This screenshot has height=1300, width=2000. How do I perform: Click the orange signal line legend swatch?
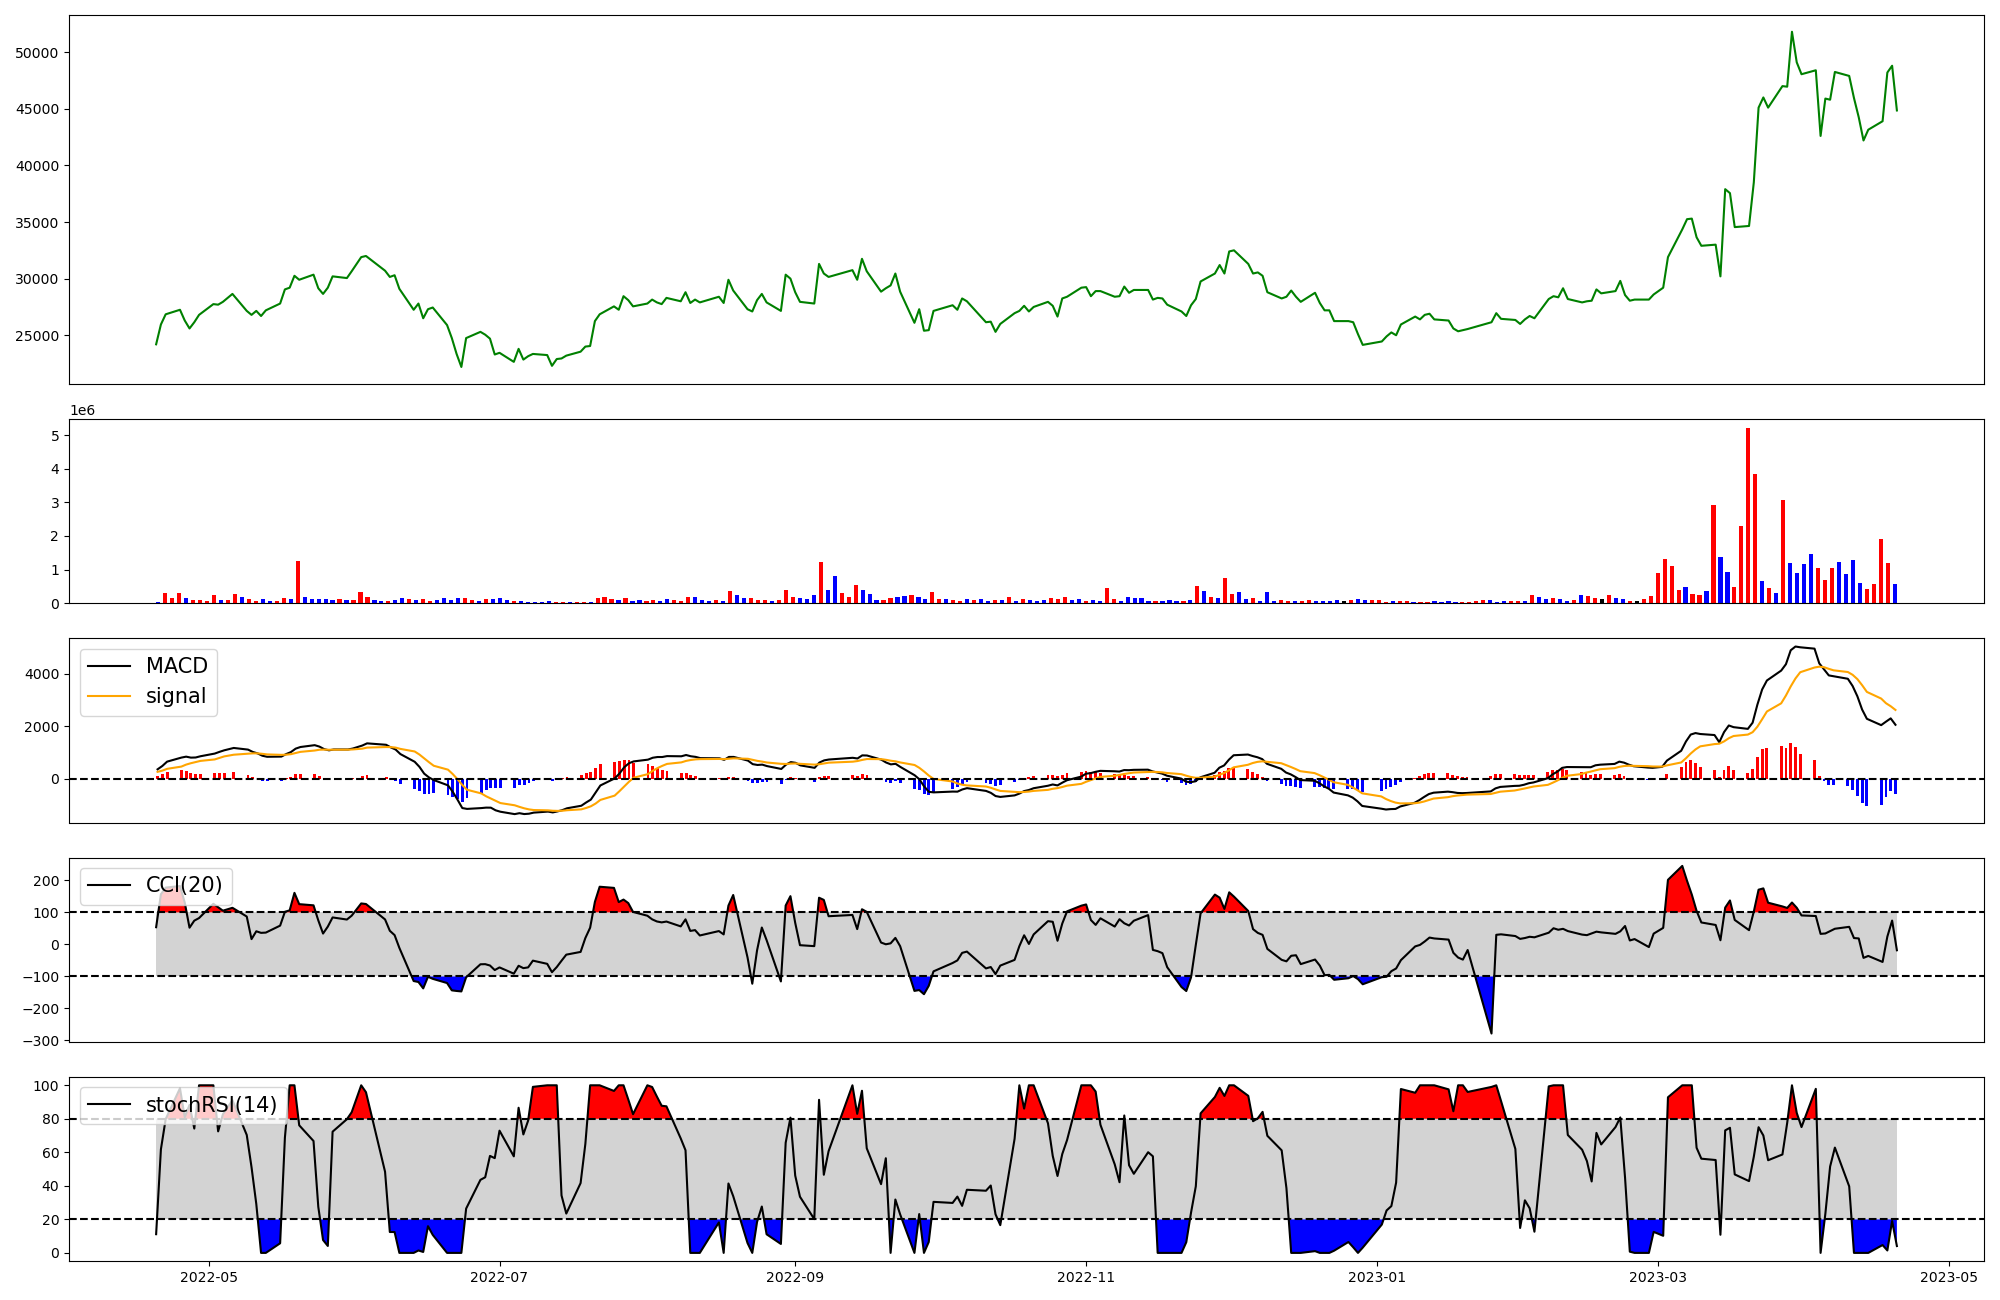coord(109,696)
